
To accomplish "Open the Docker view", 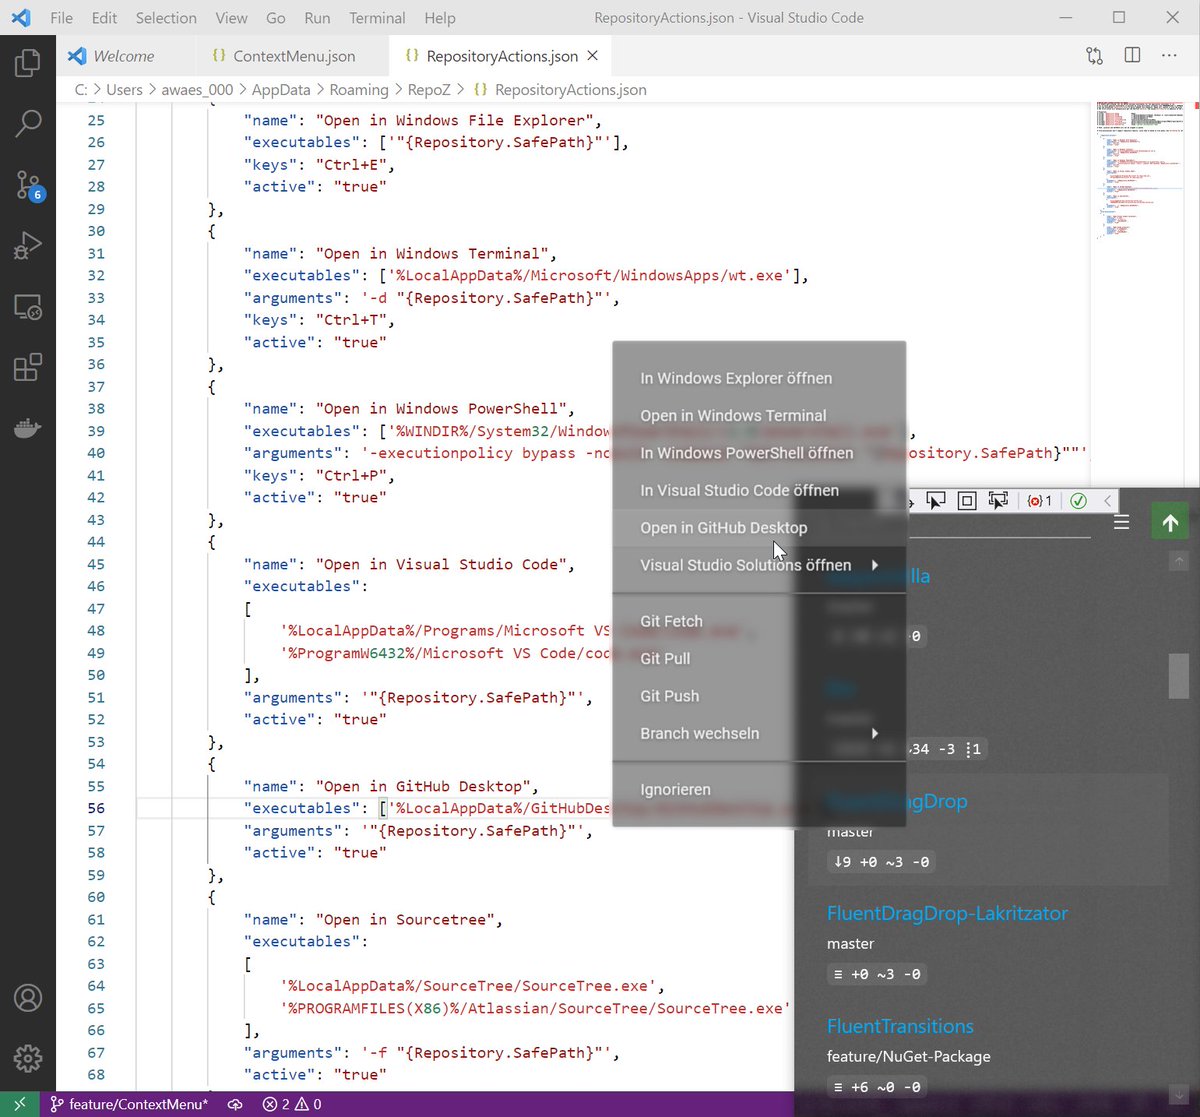I will tap(28, 428).
